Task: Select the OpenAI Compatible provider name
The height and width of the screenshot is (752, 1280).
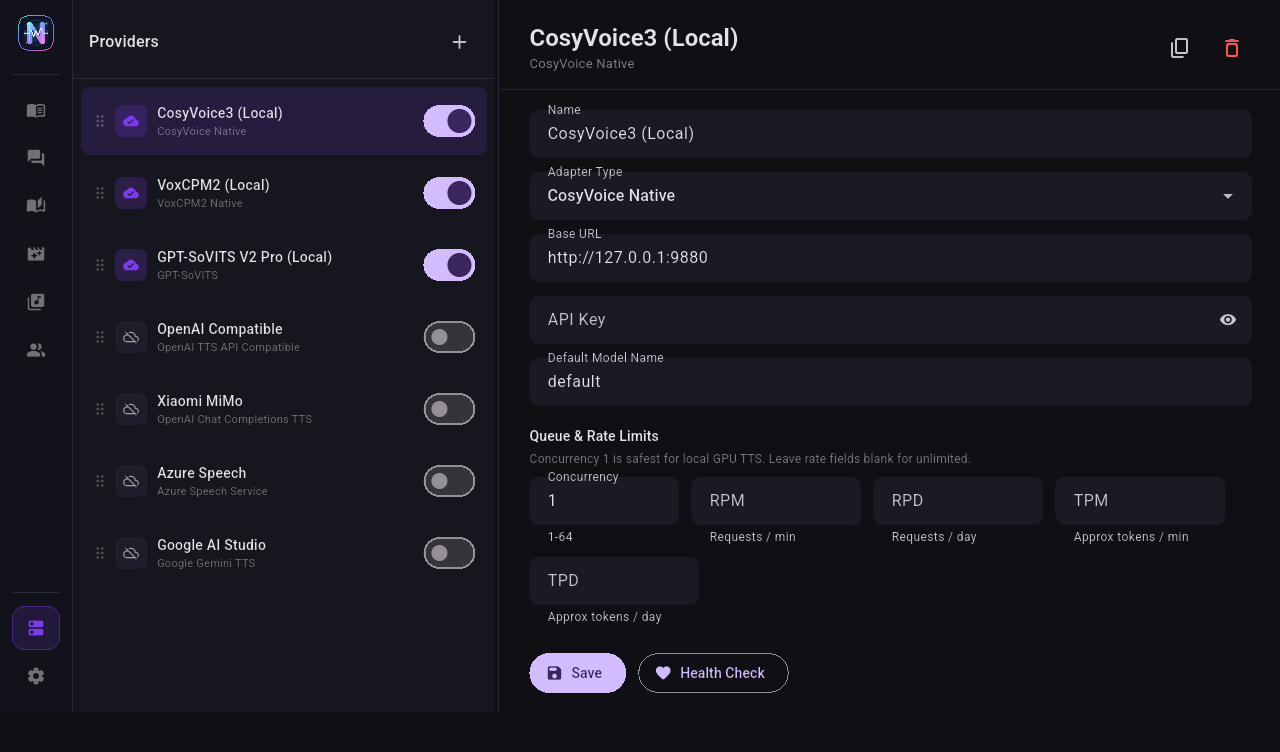Action: click(220, 329)
